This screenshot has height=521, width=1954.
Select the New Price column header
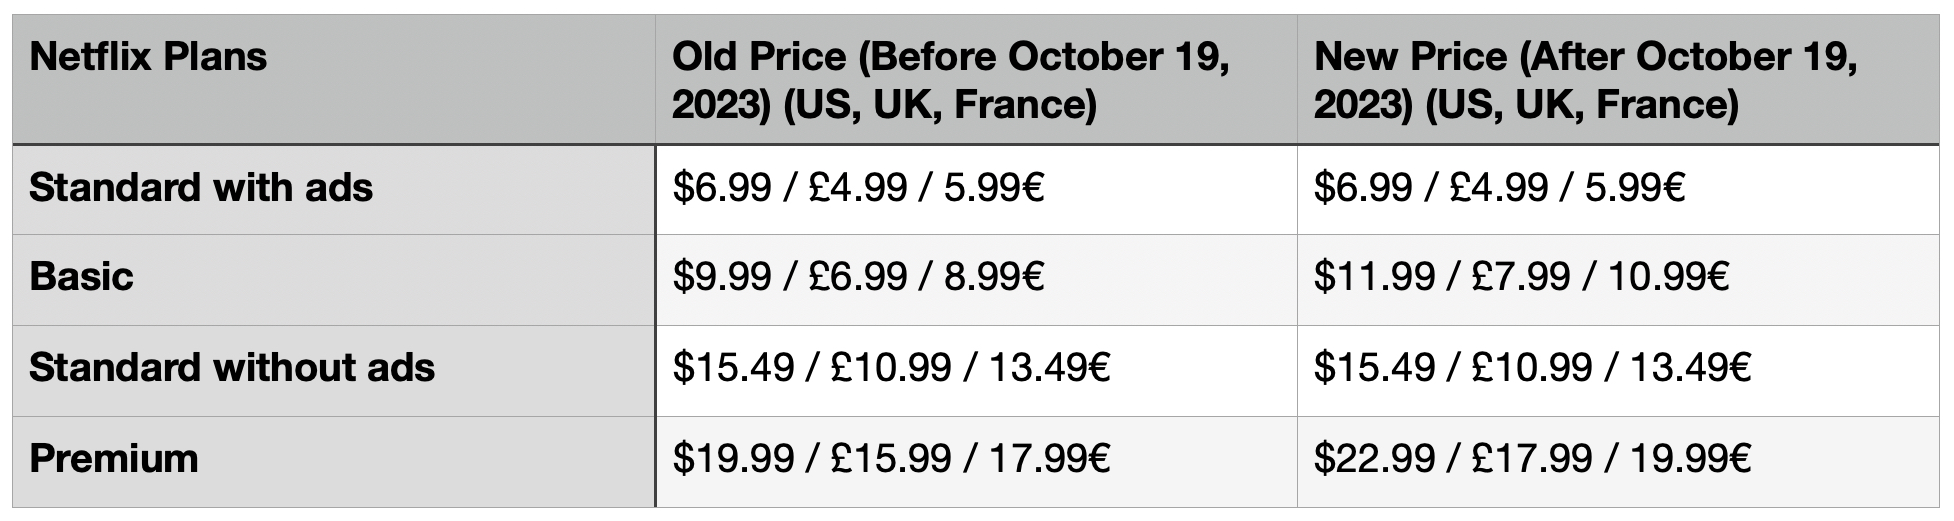pos(1585,80)
